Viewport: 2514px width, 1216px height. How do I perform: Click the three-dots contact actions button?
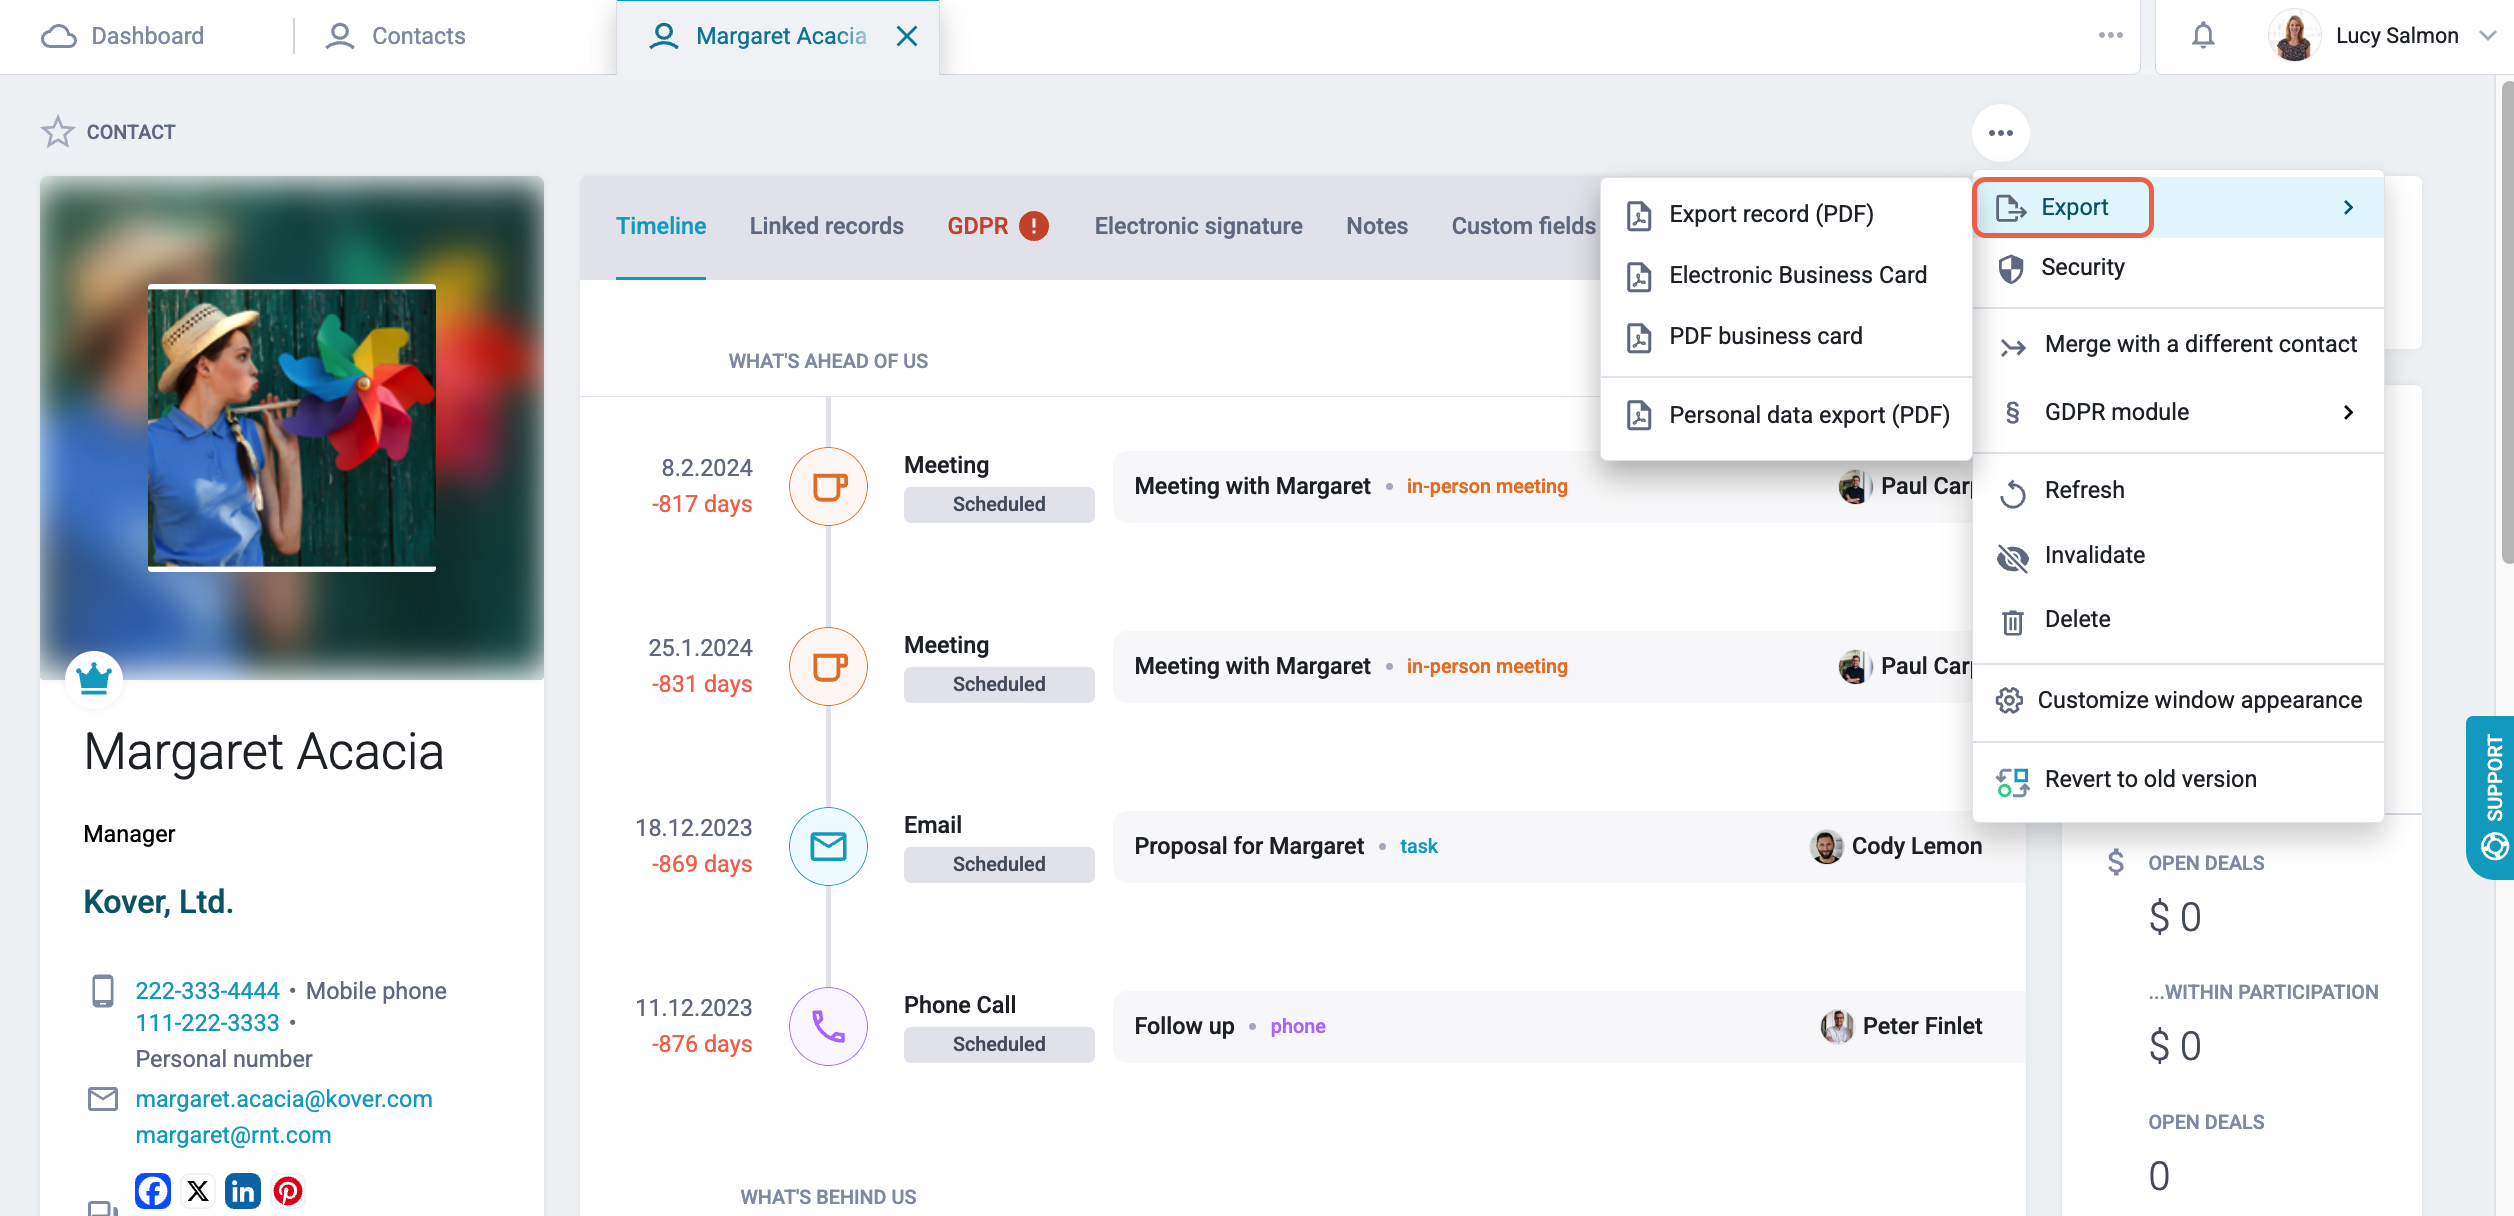[x=2000, y=133]
